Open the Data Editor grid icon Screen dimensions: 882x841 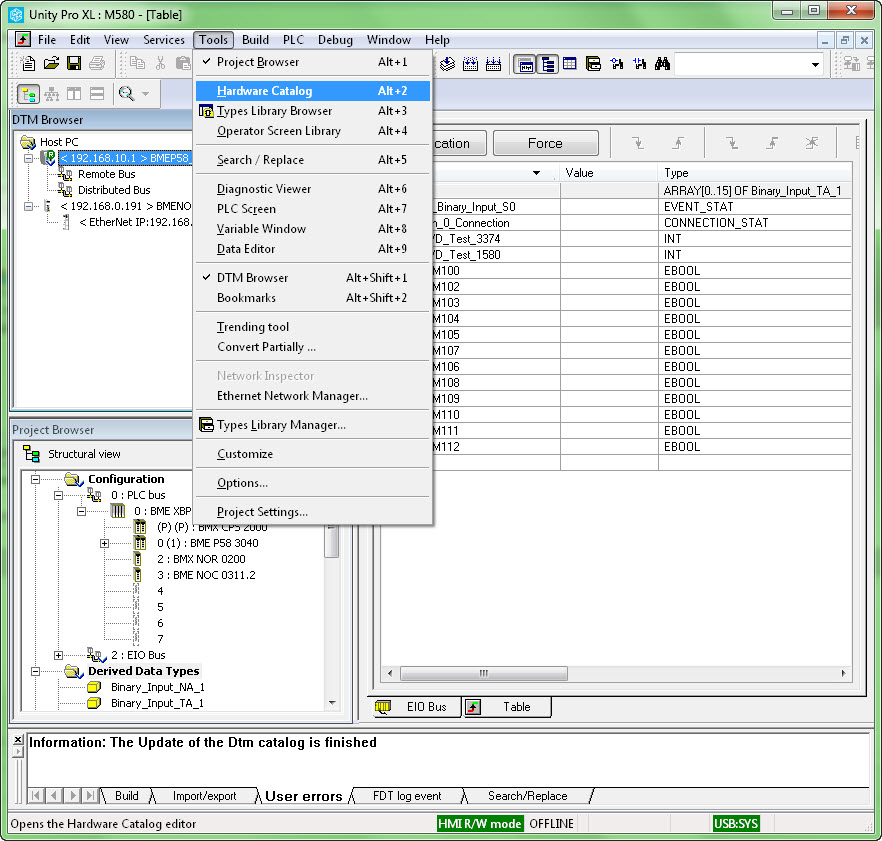[570, 64]
